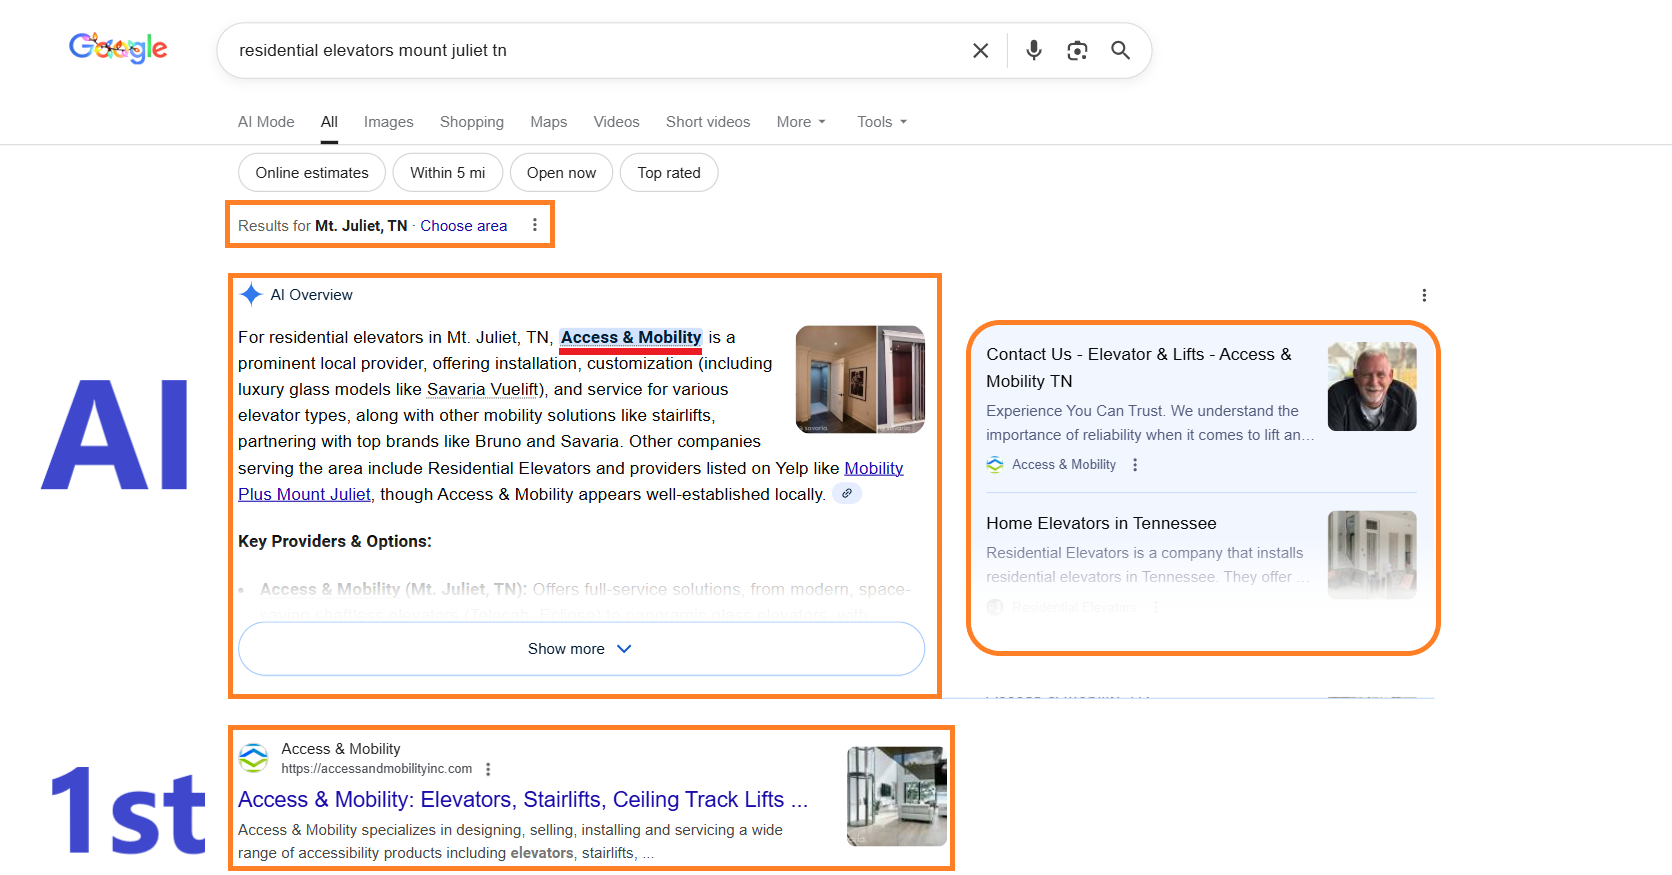Viewport: 1672px width, 875px height.
Task: Click the AI Overview sparkle icon
Action: (x=251, y=294)
